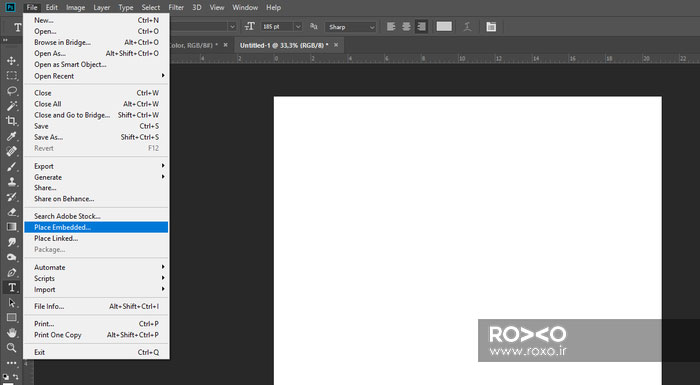Choose New from File menu

coord(96,20)
